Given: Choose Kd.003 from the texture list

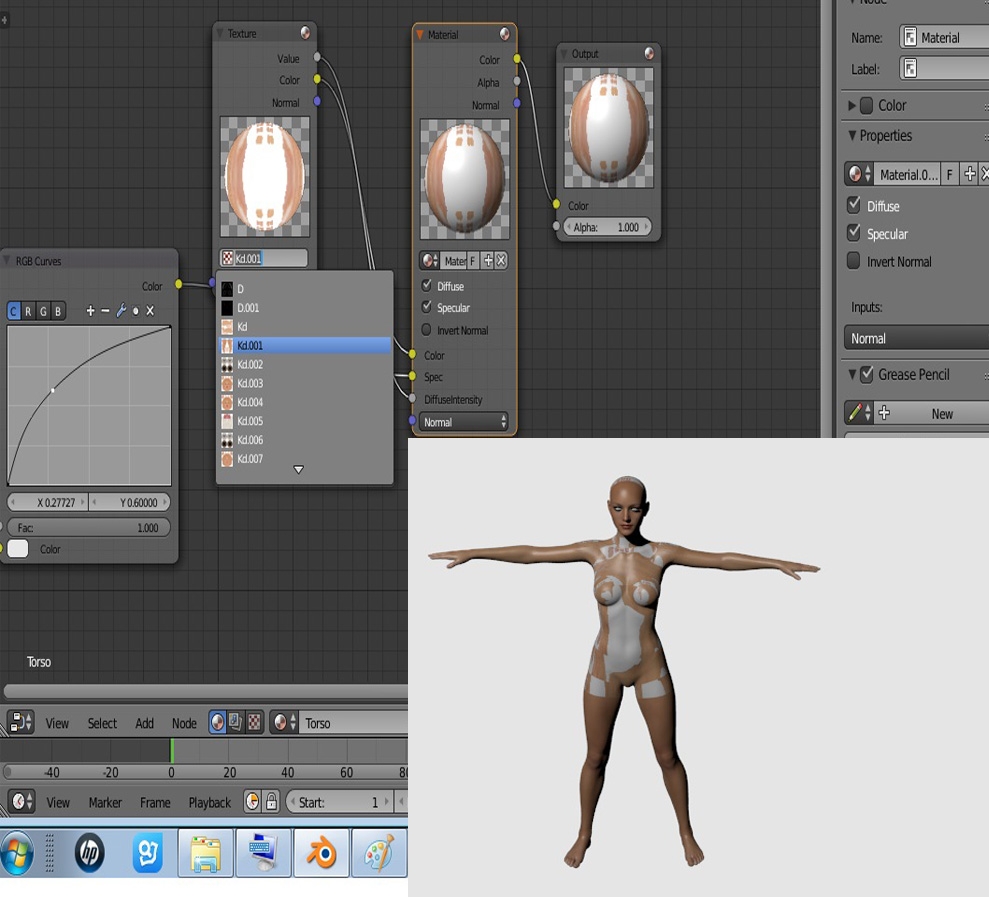Looking at the screenshot, I should (250, 383).
